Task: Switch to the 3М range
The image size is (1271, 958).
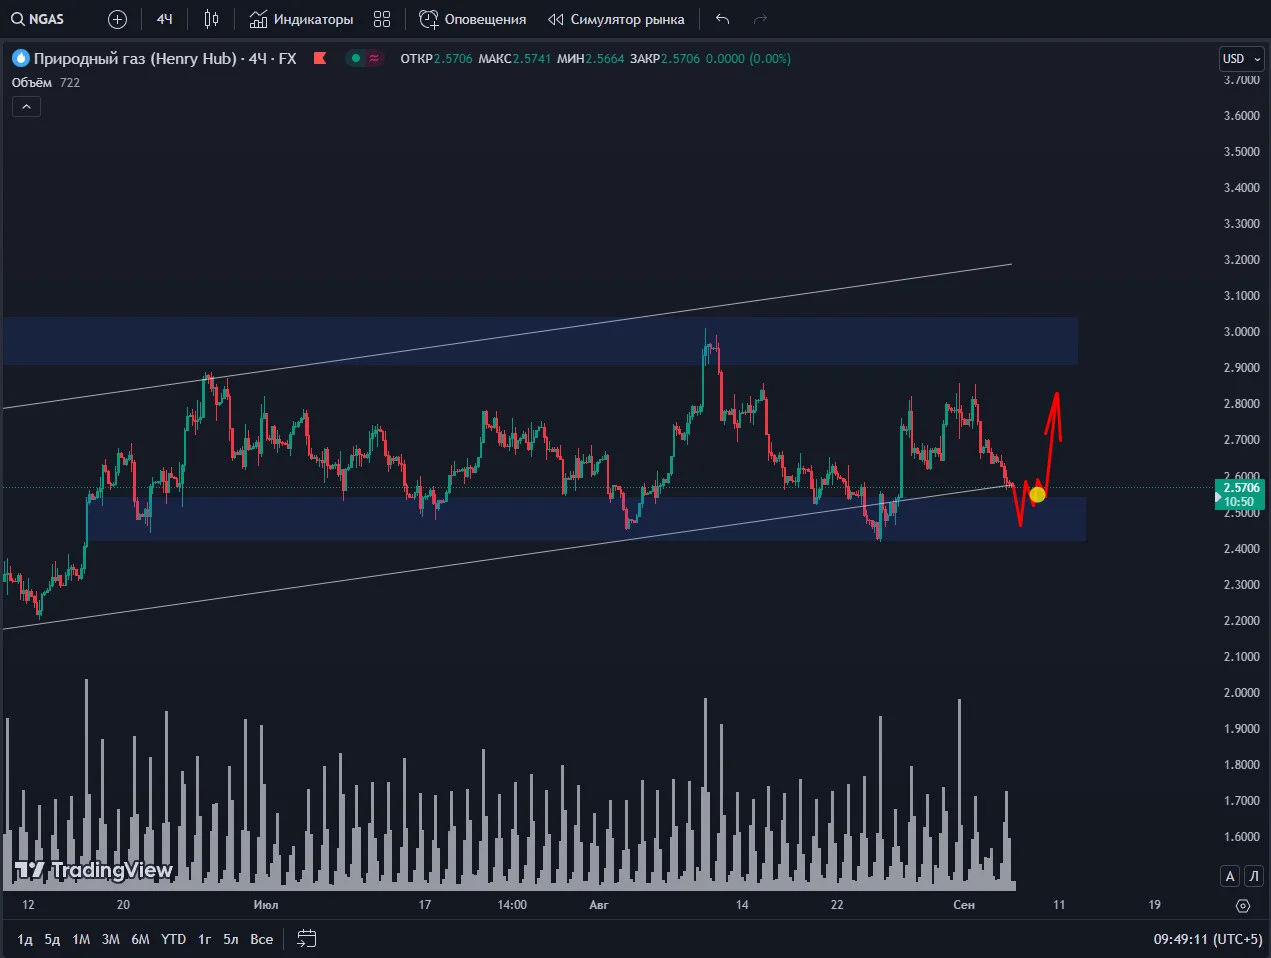Action: (111, 939)
